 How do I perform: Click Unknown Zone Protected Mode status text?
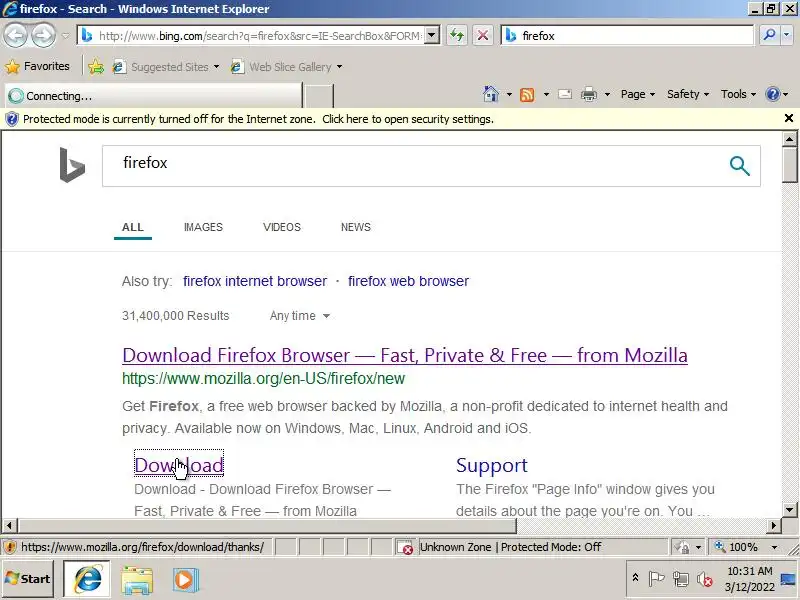510,547
